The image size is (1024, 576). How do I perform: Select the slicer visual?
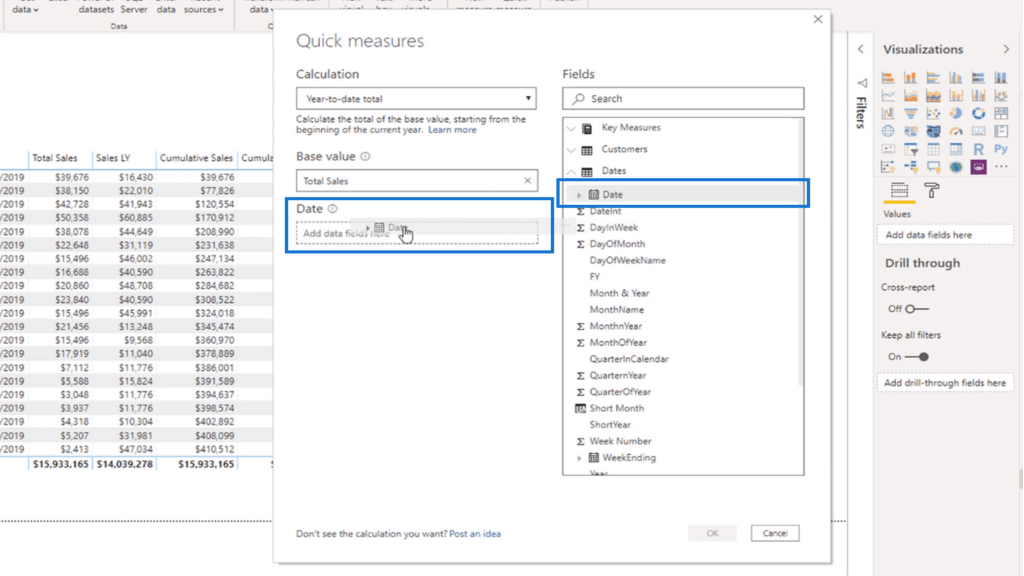pos(910,150)
